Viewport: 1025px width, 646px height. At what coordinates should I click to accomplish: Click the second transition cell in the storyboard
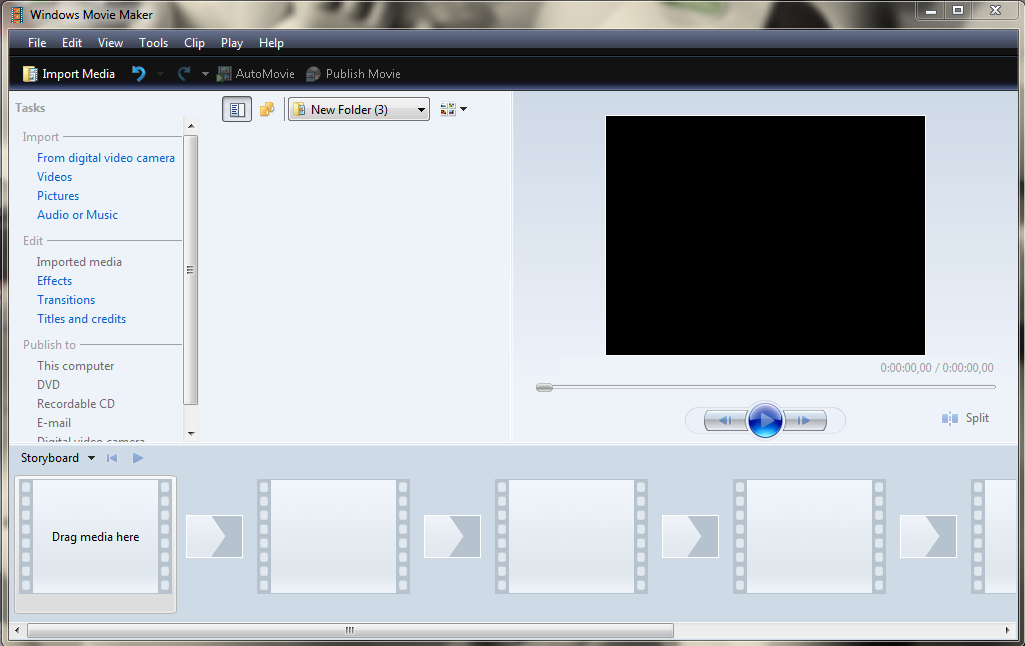click(452, 537)
